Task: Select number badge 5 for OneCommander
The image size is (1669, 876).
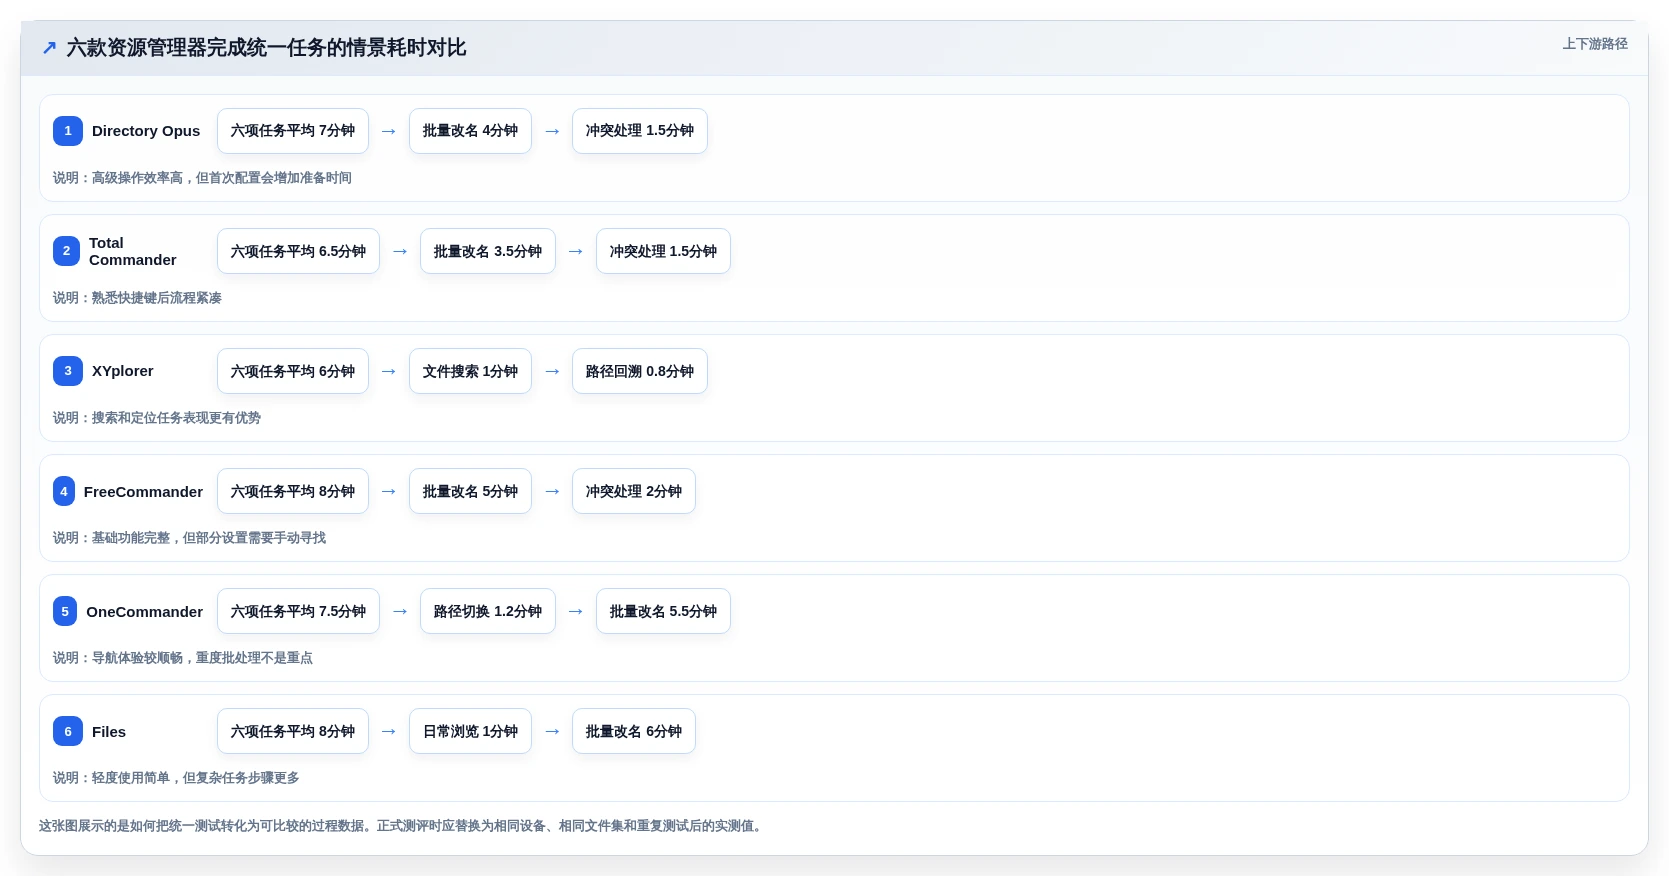Action: tap(65, 611)
